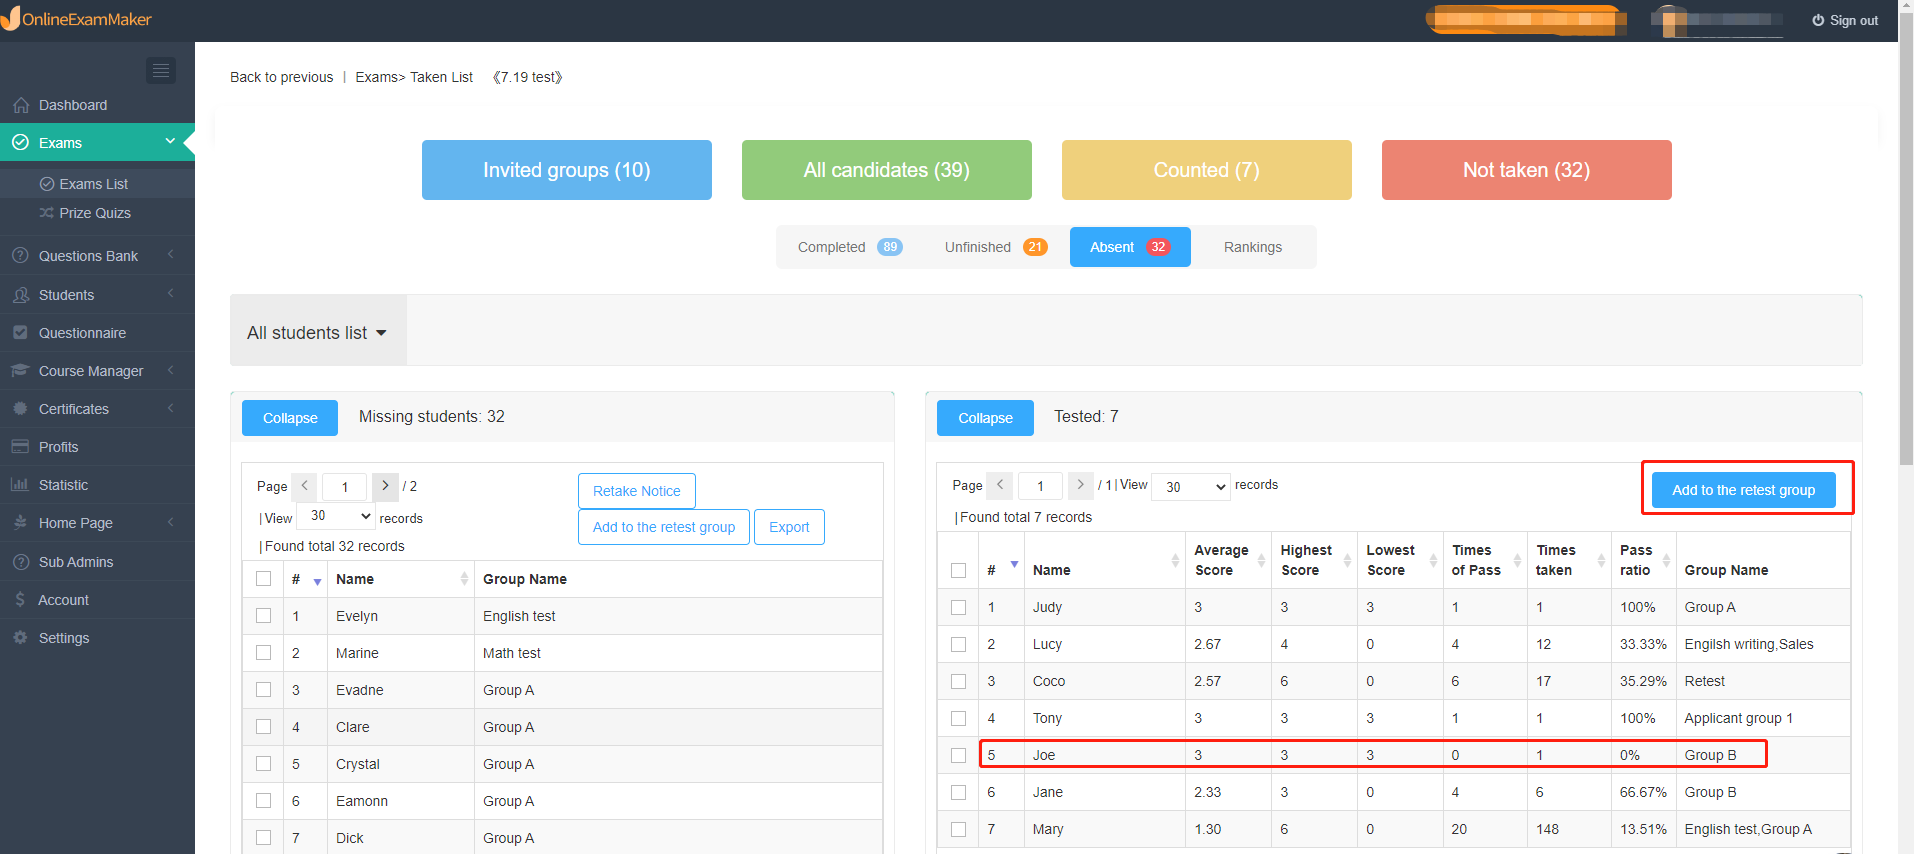Add tested students to the retest group

pos(1744,490)
